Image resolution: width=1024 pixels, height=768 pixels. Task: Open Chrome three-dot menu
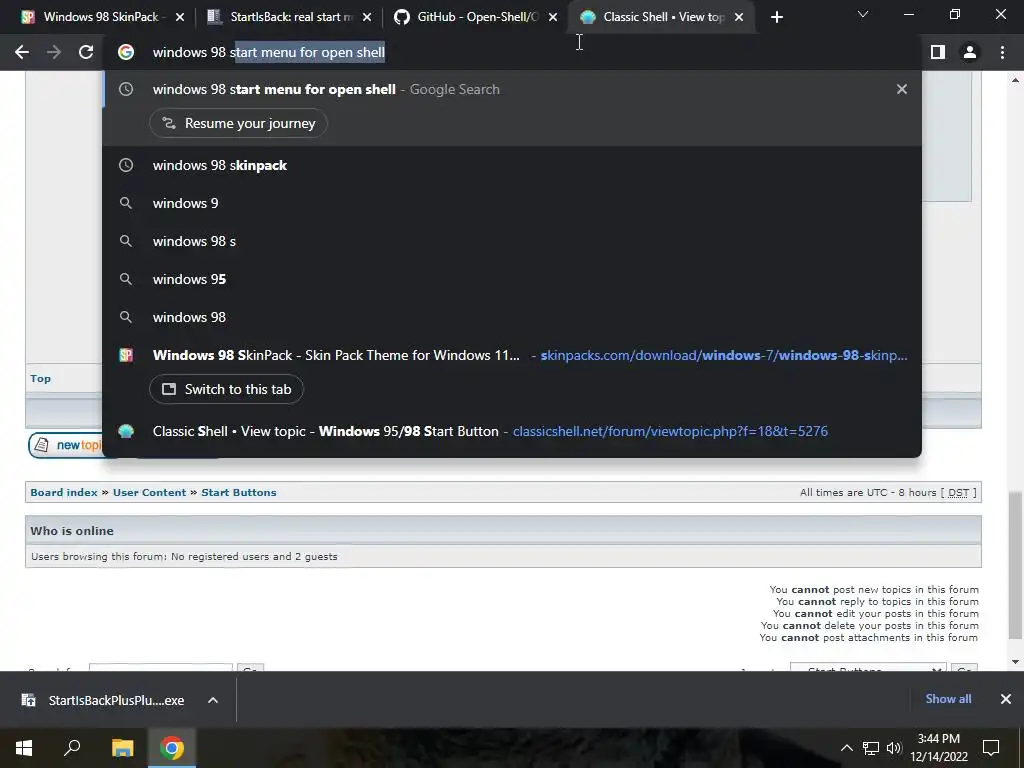pos(1002,52)
